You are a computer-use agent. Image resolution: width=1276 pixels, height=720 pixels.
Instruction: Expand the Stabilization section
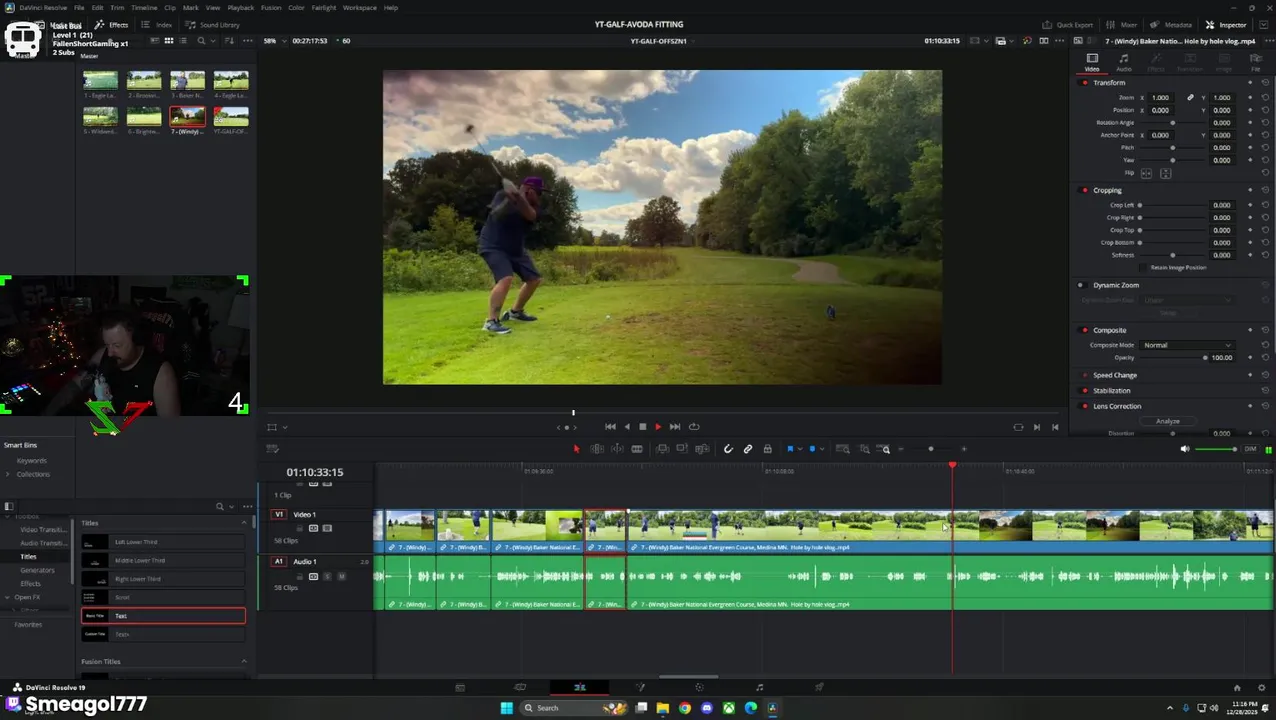1111,391
